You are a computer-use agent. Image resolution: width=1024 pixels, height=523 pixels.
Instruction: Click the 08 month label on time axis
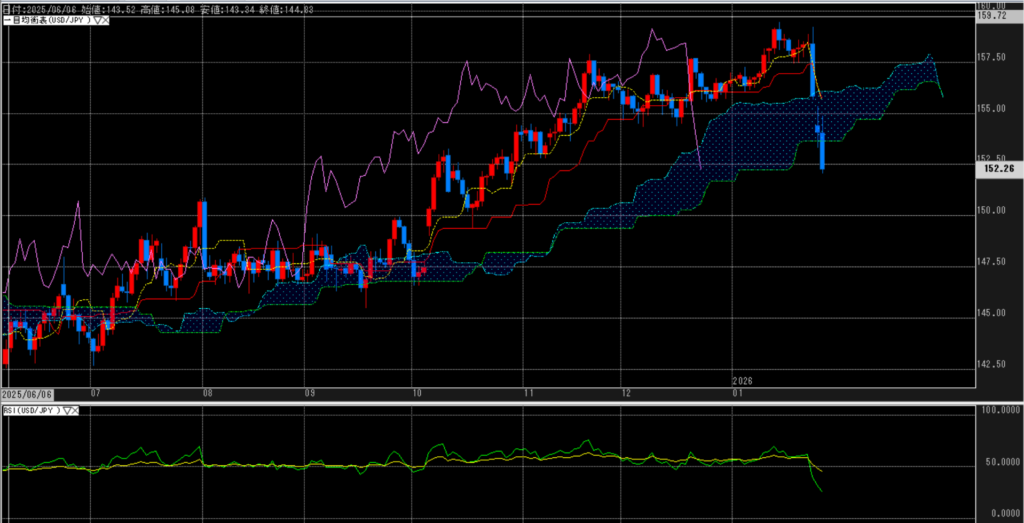pyautogui.click(x=206, y=394)
